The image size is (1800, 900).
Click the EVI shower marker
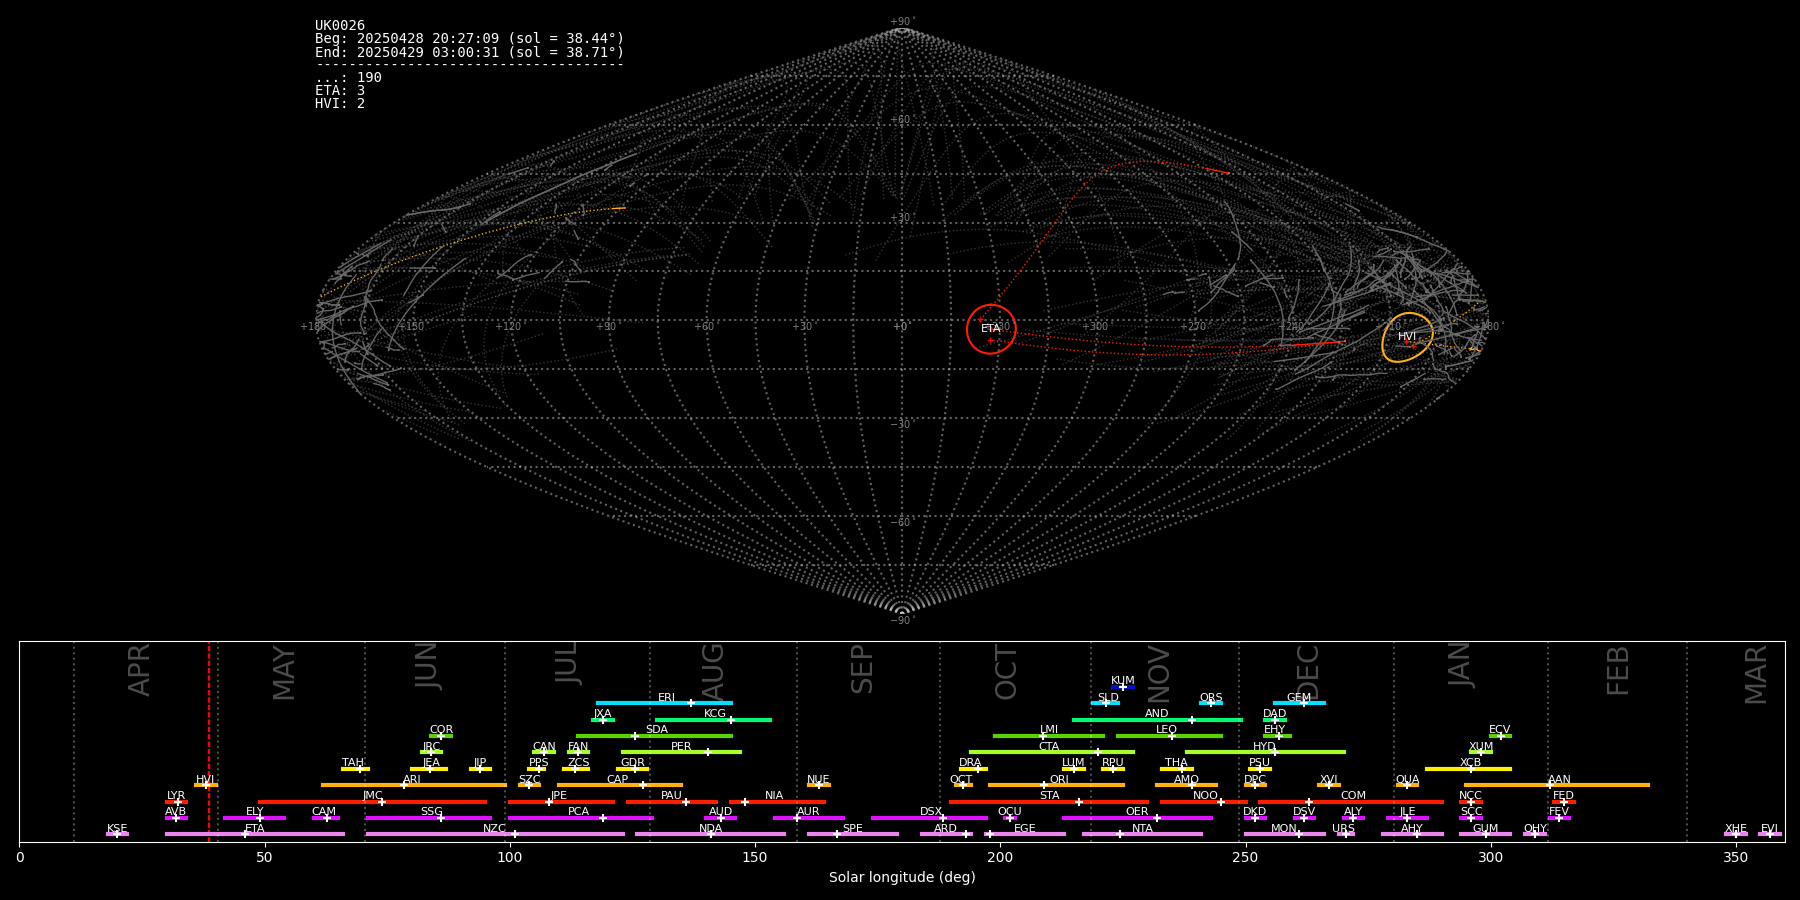(1769, 834)
